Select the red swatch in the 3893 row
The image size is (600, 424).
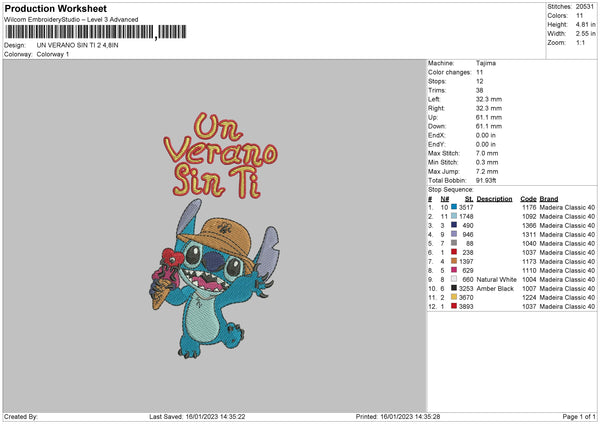[454, 306]
